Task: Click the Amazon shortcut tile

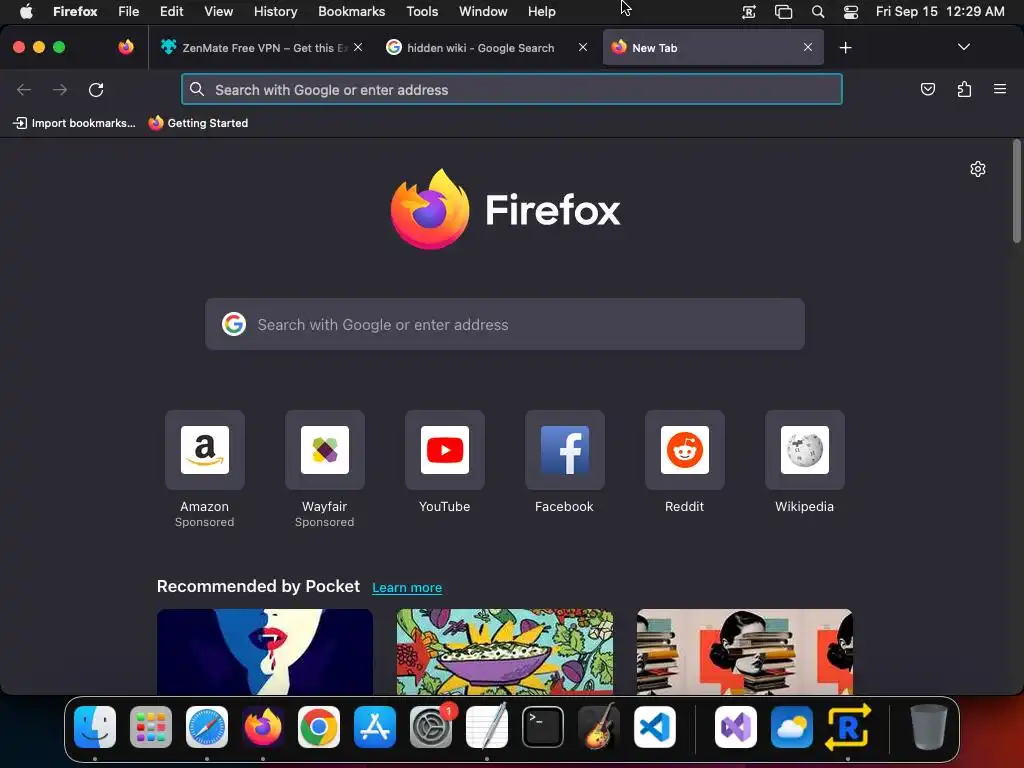Action: coord(204,450)
